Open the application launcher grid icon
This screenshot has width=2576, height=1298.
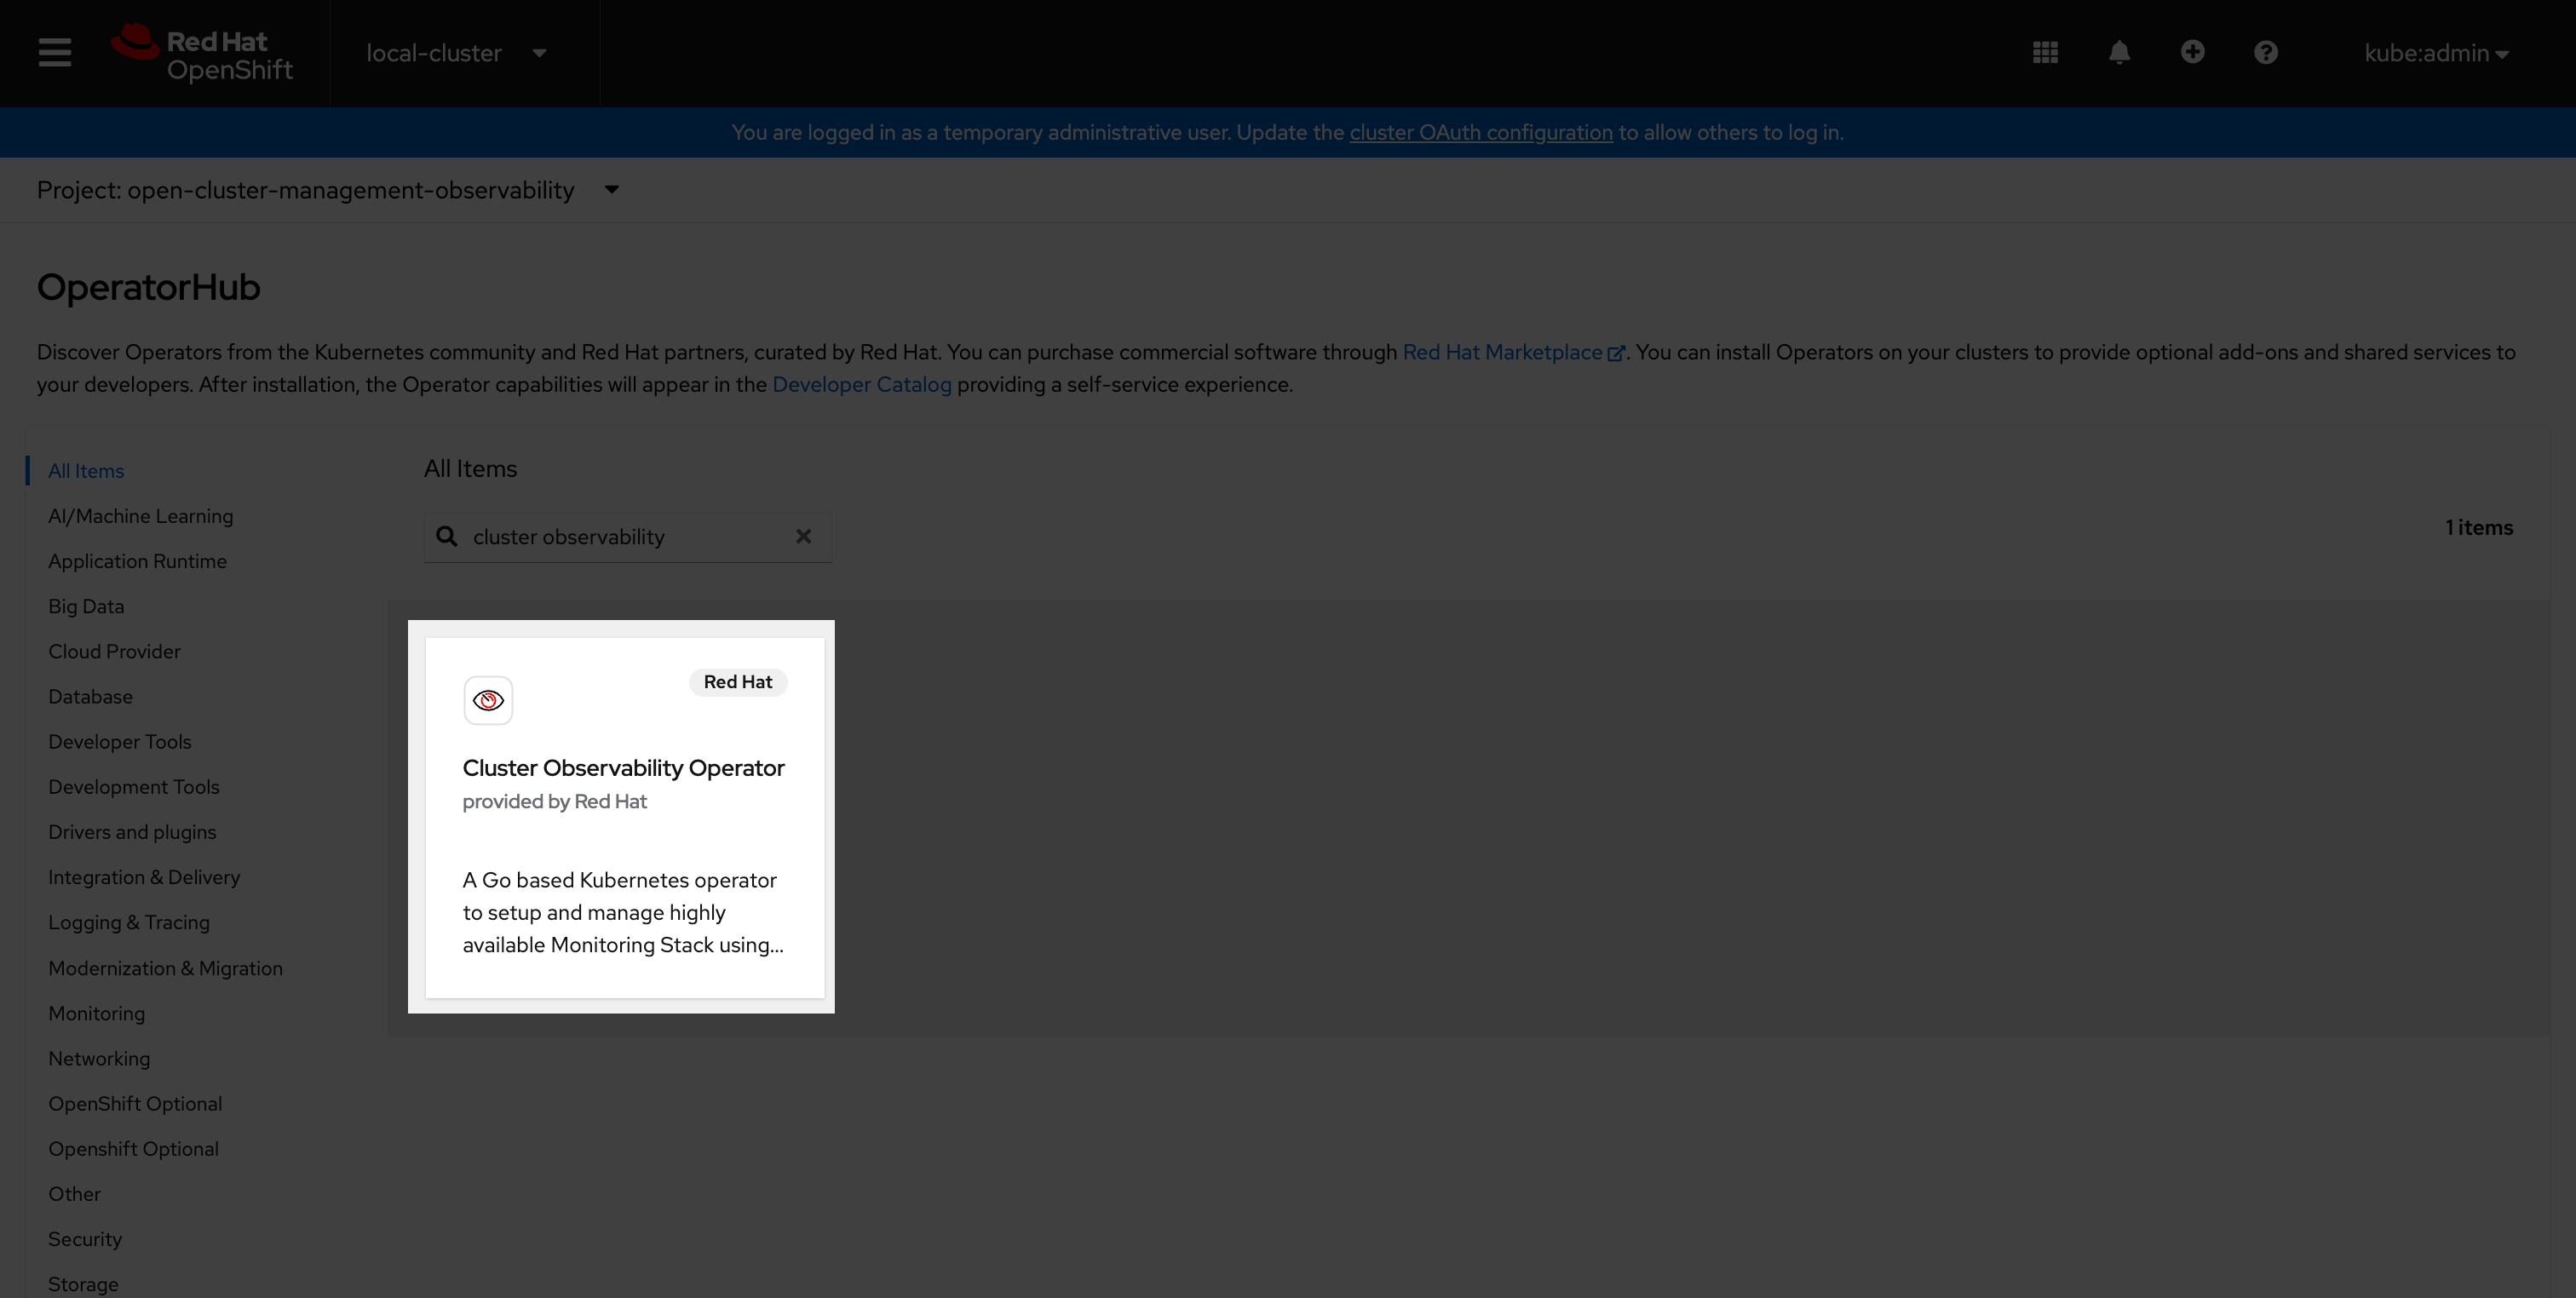coord(2045,52)
